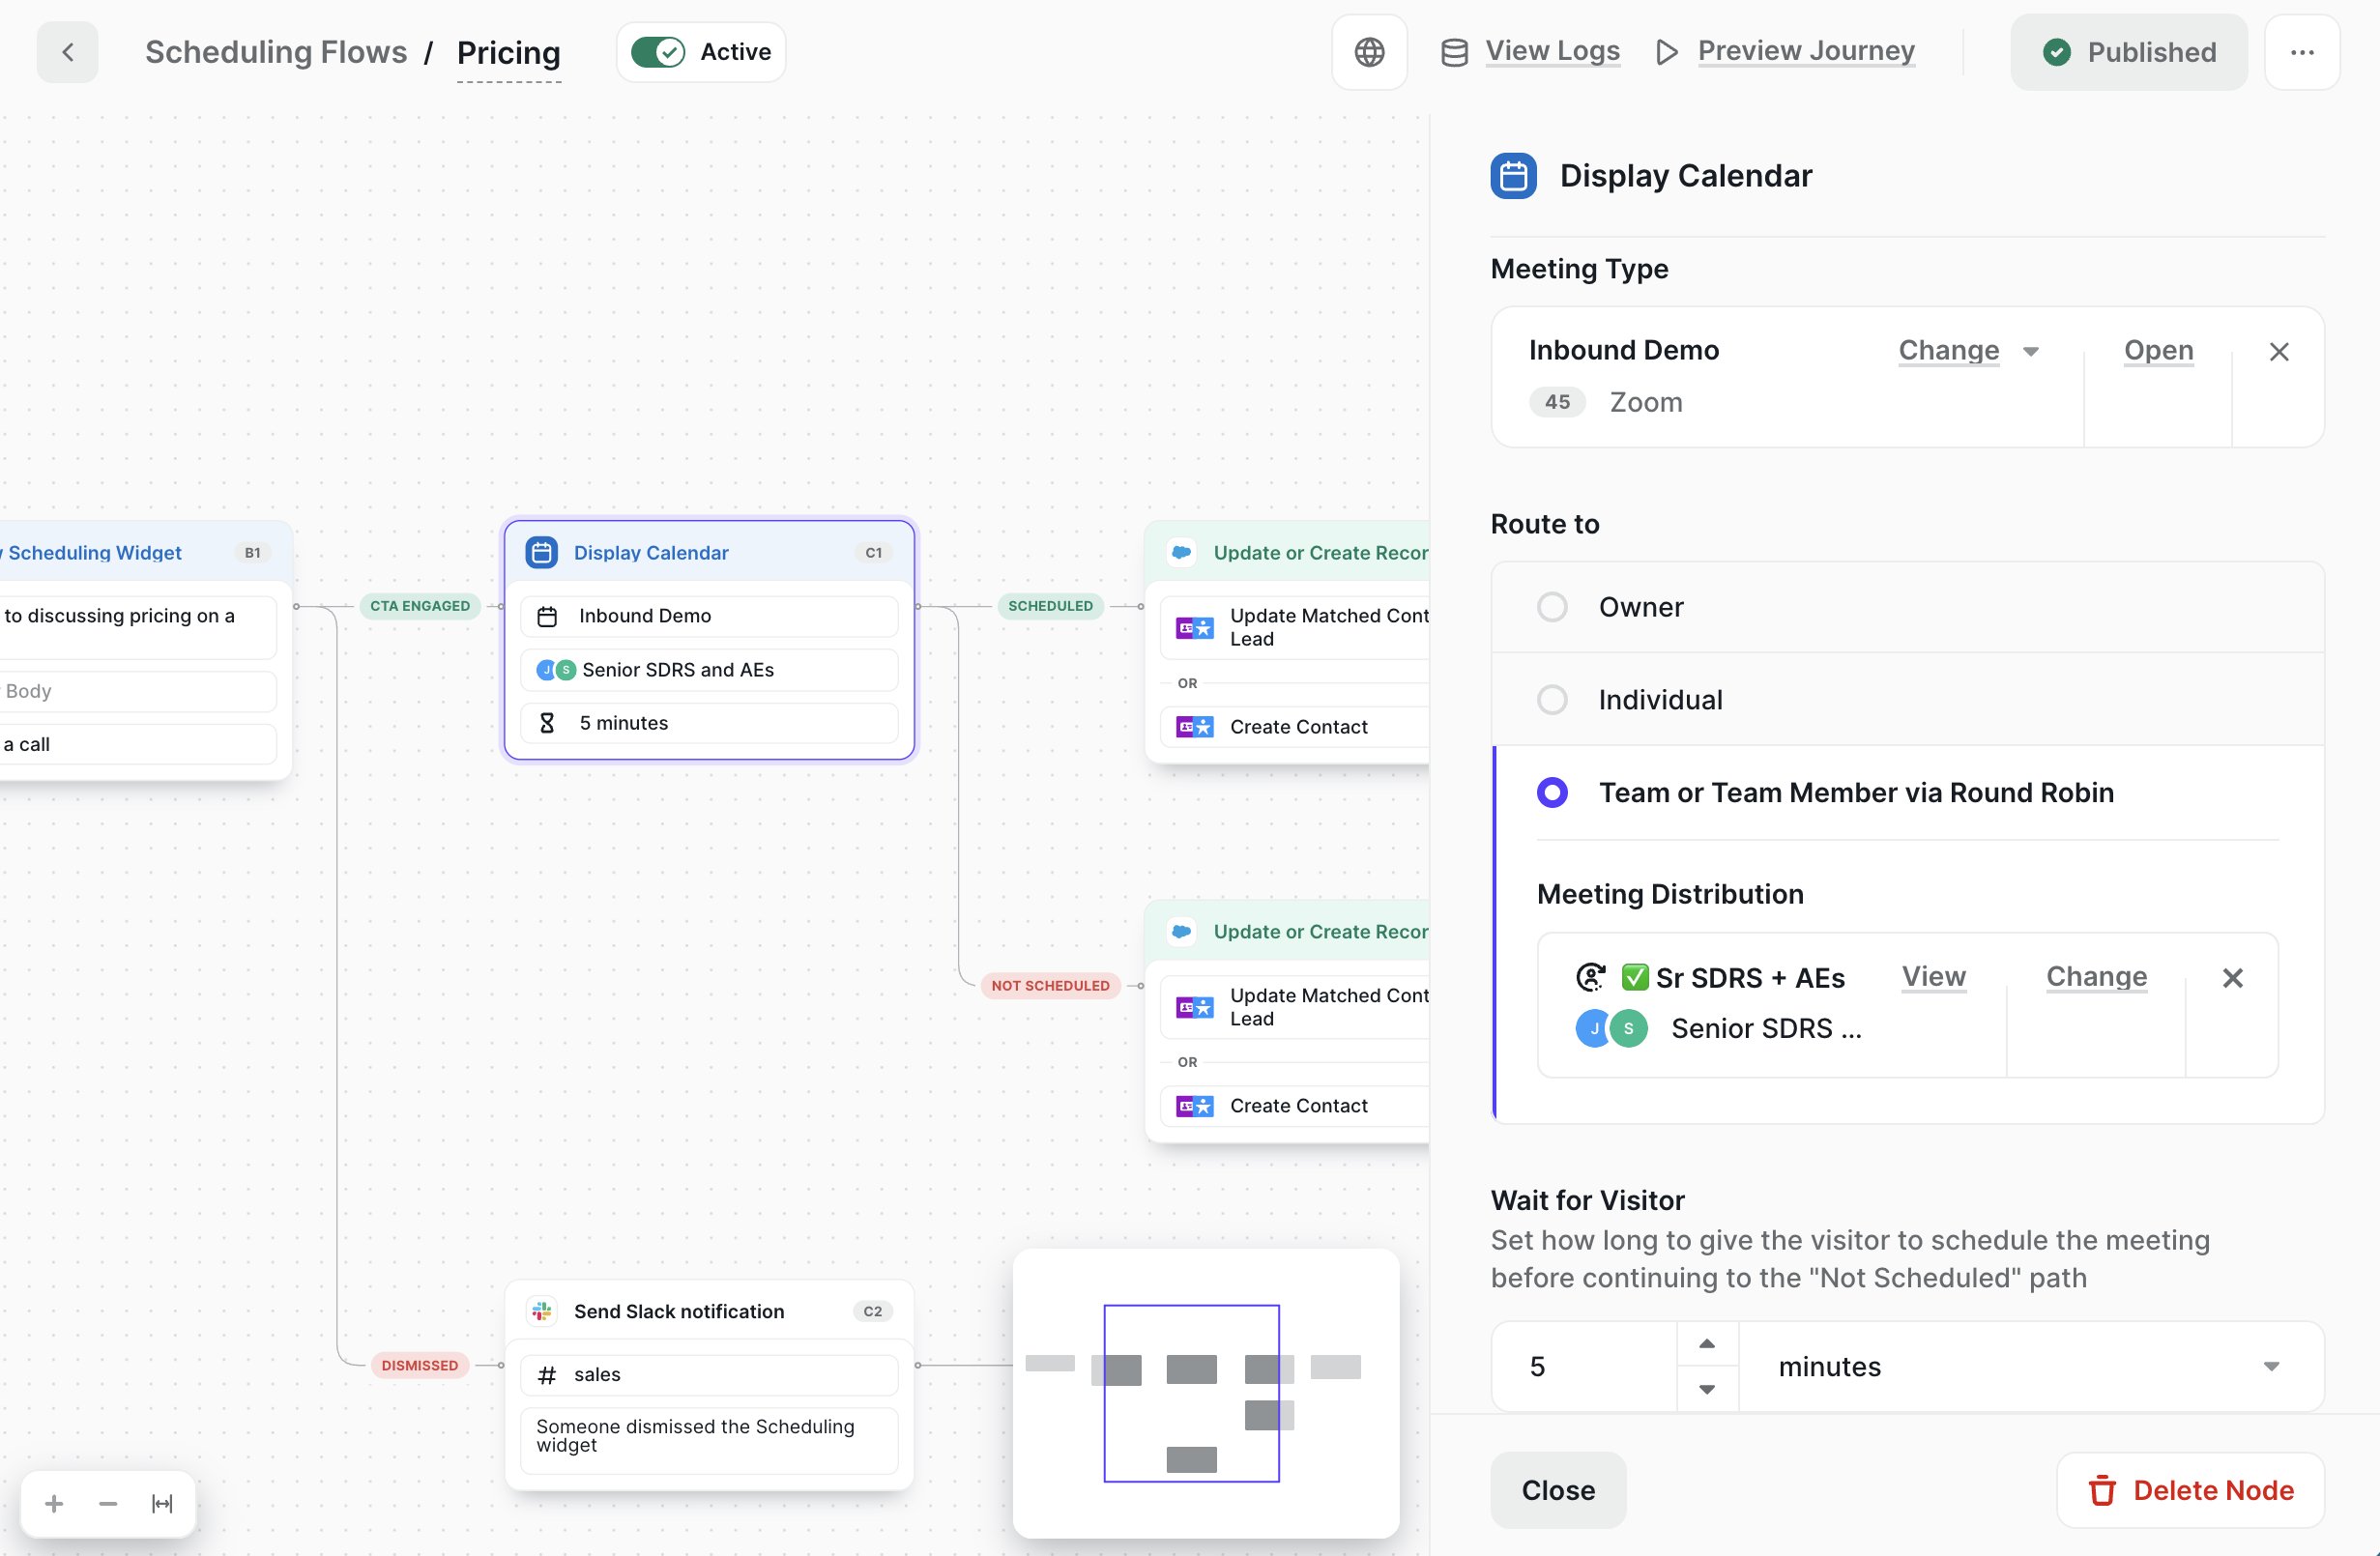Click Senior SDRS and AEs row in node
Screen dimensions: 2380x1556
pyautogui.click(x=709, y=670)
